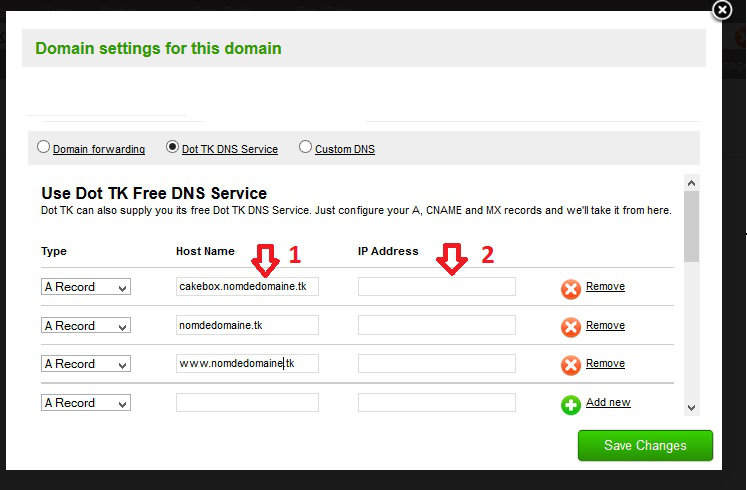The height and width of the screenshot is (490, 747).
Task: Select the Dot TK DNS Service radio button
Action: click(172, 147)
